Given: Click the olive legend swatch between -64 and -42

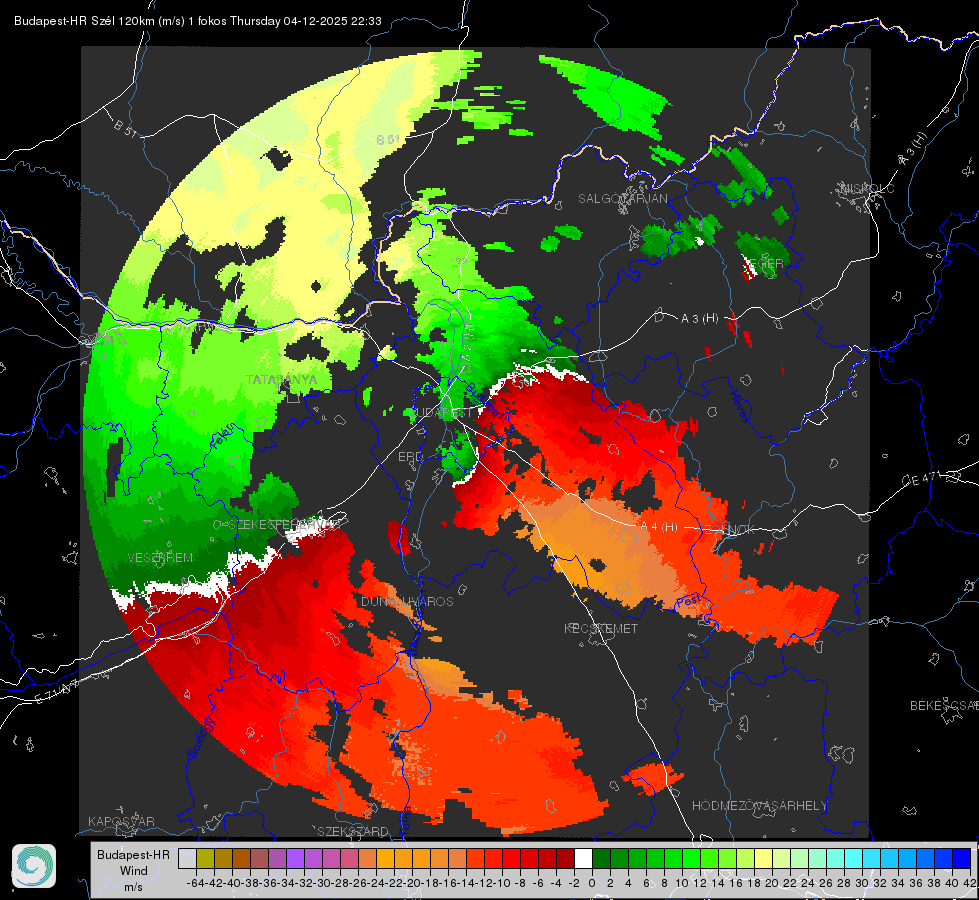Looking at the screenshot, I should [205, 858].
